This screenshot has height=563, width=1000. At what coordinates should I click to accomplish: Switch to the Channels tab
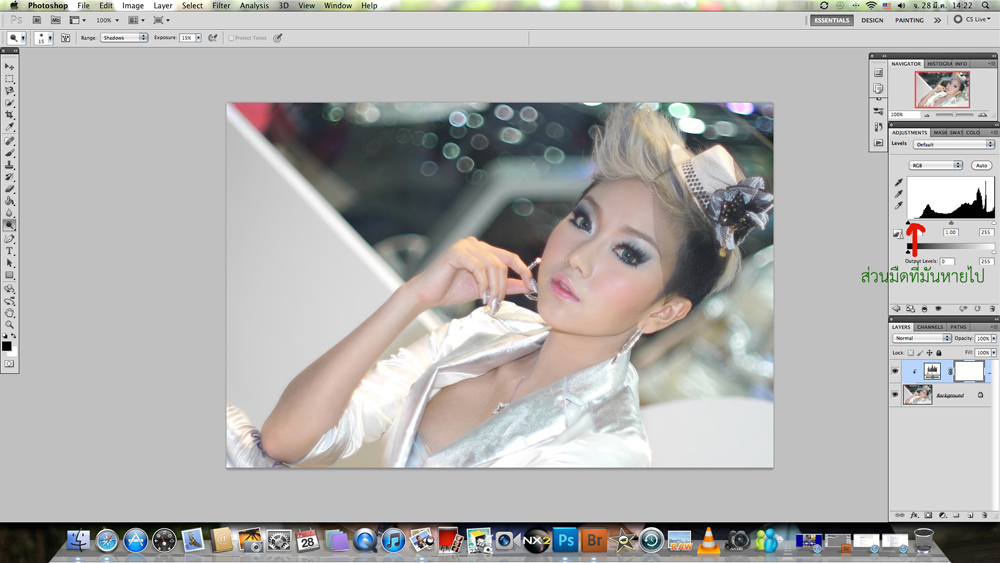930,327
